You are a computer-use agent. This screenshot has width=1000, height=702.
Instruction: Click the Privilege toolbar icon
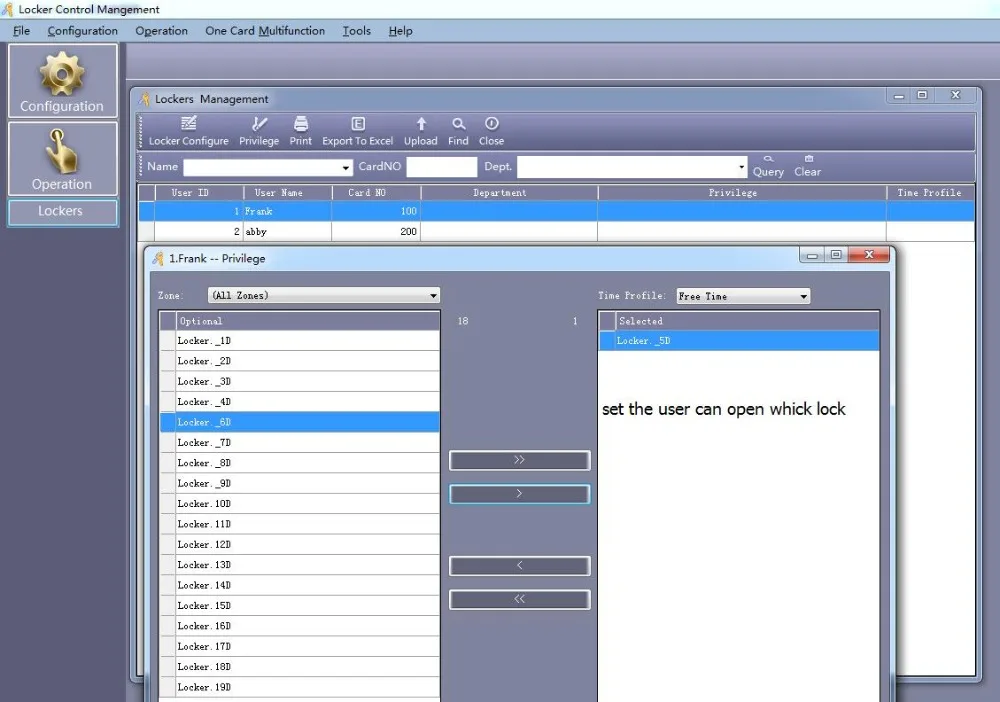click(259, 131)
